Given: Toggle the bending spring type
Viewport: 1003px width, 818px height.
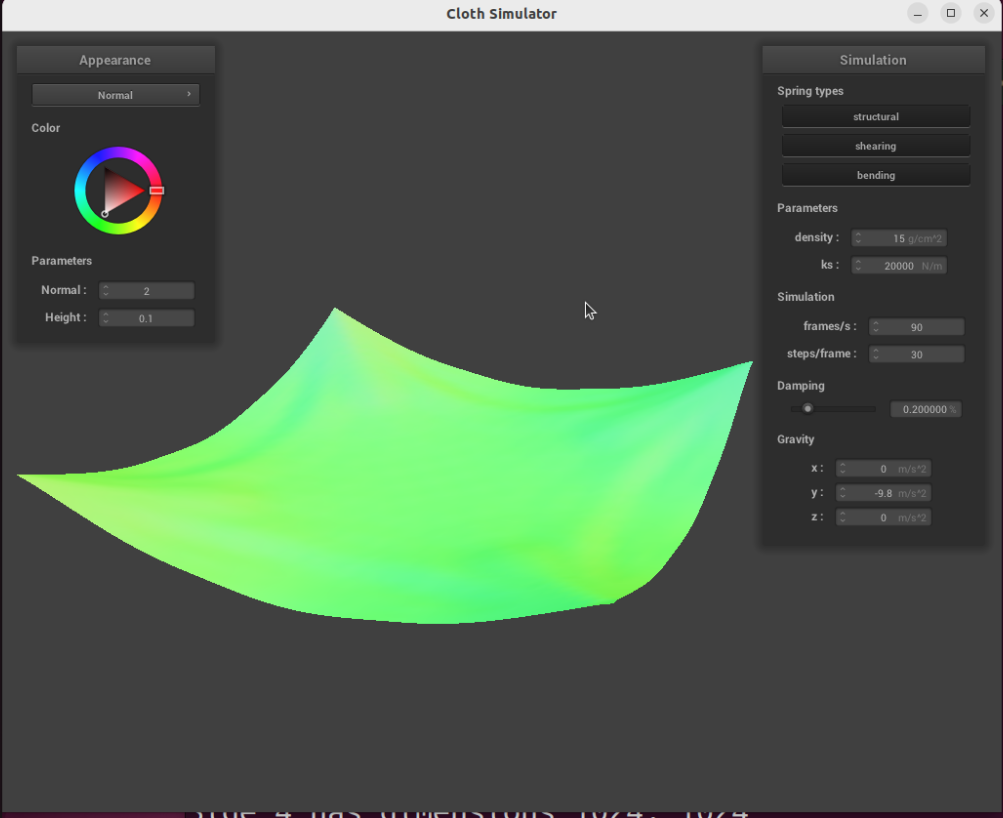Looking at the screenshot, I should point(876,175).
